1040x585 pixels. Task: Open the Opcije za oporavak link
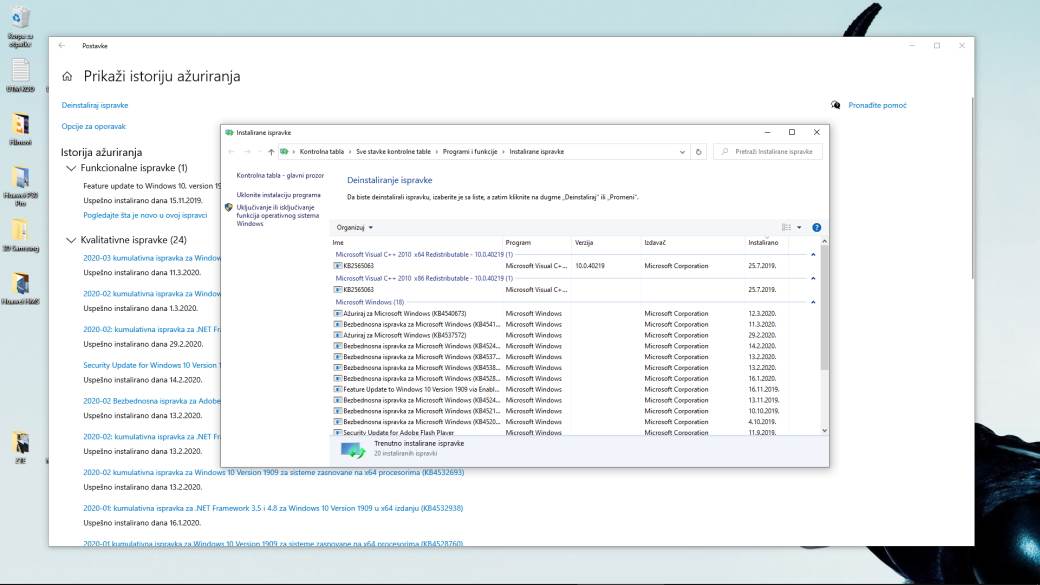[x=94, y=127]
